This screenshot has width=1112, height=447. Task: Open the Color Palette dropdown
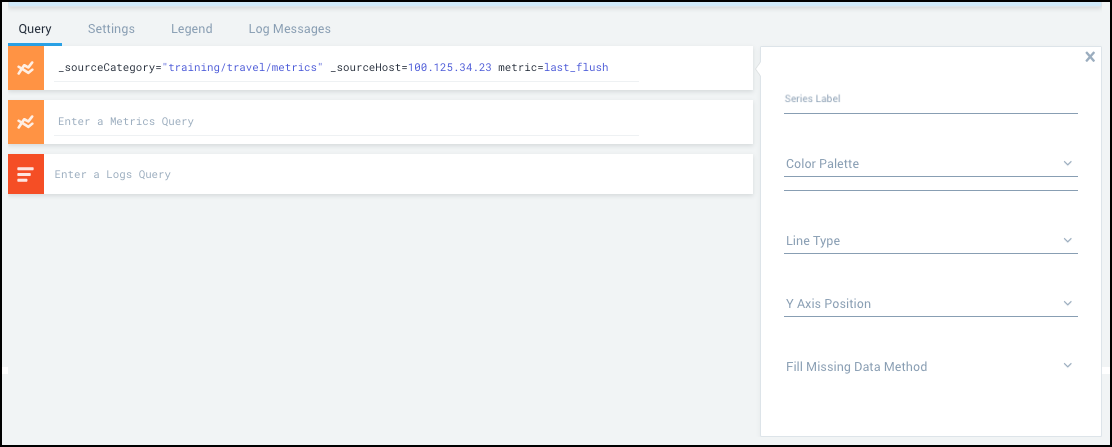point(928,163)
